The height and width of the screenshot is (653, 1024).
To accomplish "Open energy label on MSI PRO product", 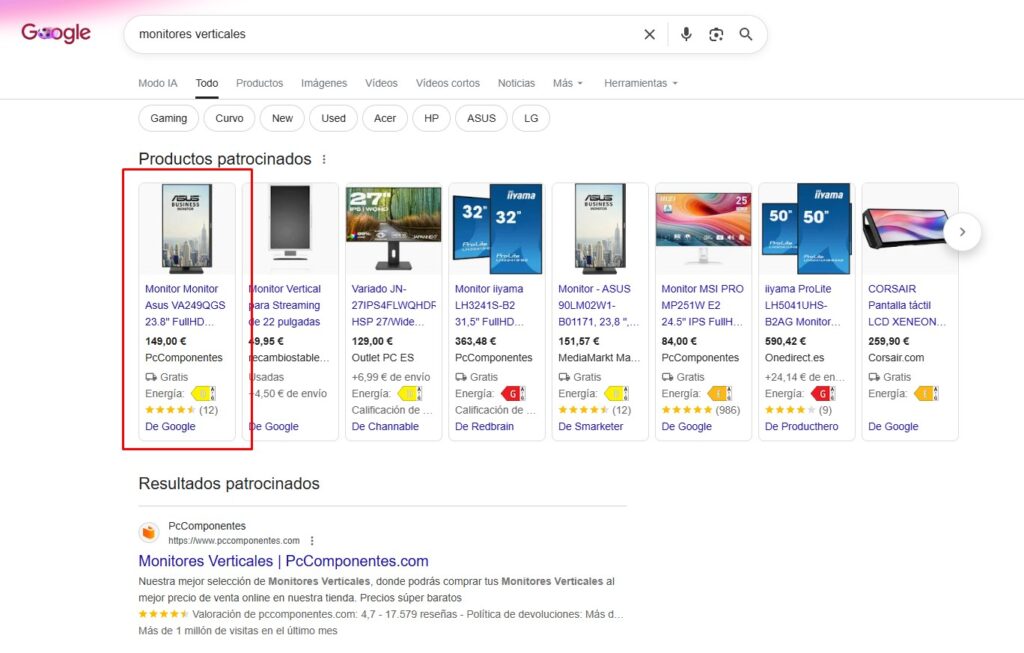I will [720, 394].
